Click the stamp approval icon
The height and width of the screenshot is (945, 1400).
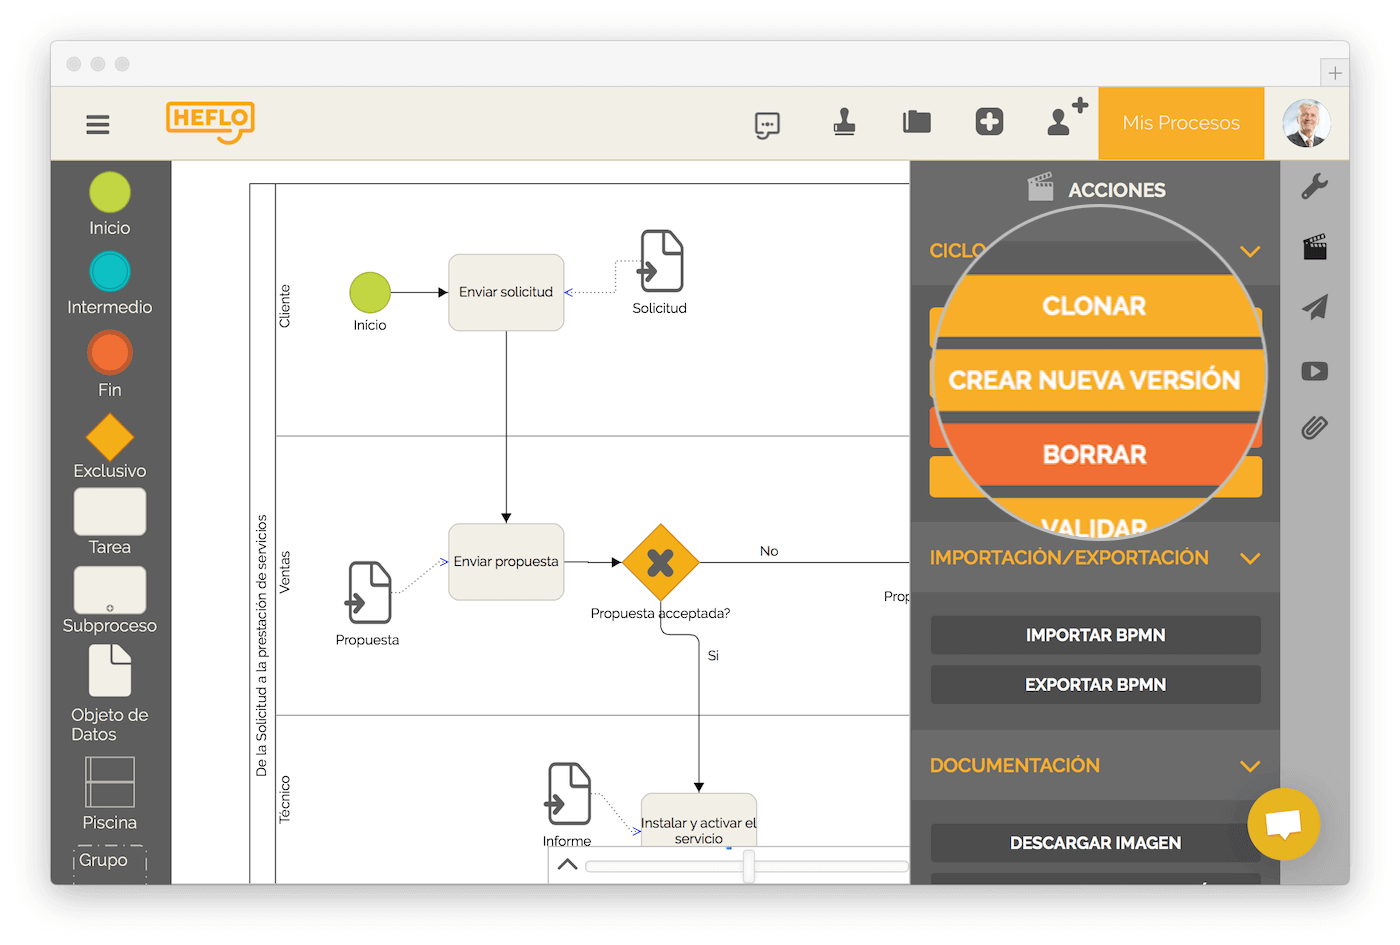point(844,122)
